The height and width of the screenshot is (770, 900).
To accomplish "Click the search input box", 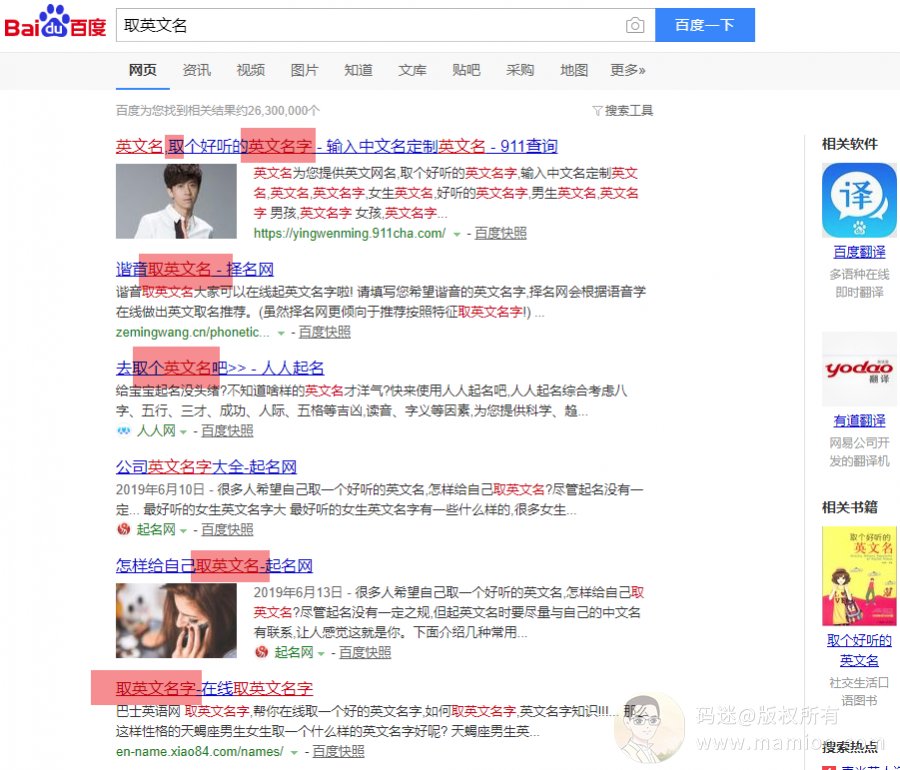I will [x=370, y=26].
